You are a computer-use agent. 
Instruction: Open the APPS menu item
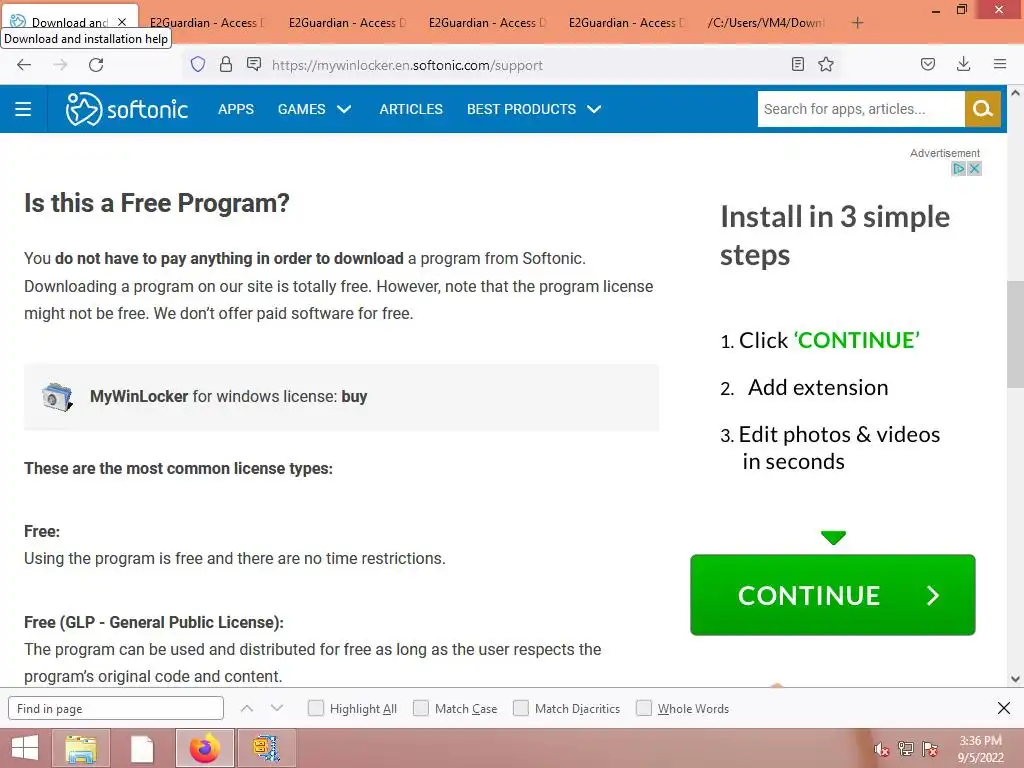coord(236,109)
